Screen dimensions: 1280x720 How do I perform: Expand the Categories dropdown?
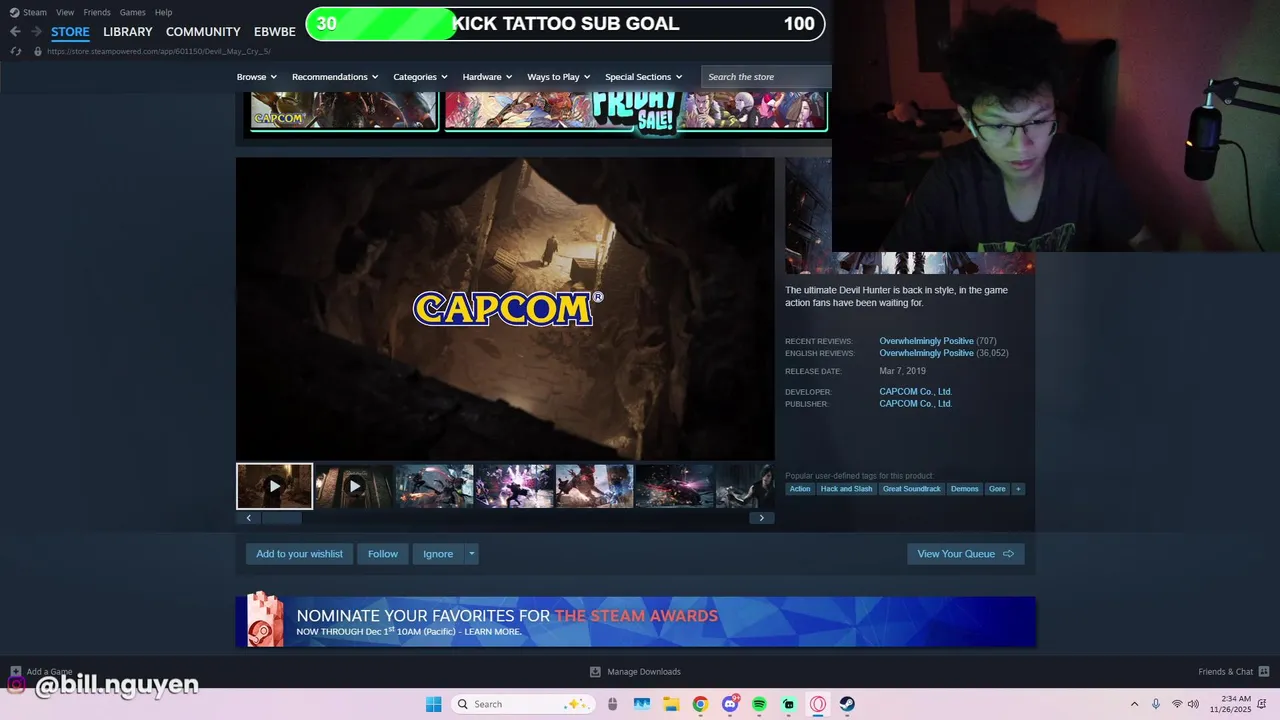click(x=420, y=77)
